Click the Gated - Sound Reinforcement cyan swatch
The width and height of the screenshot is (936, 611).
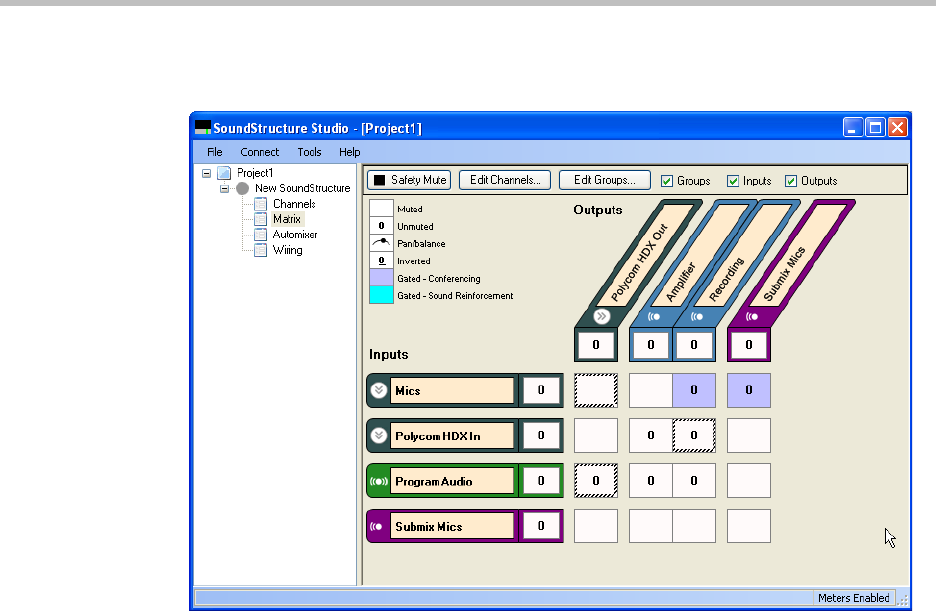tap(381, 295)
